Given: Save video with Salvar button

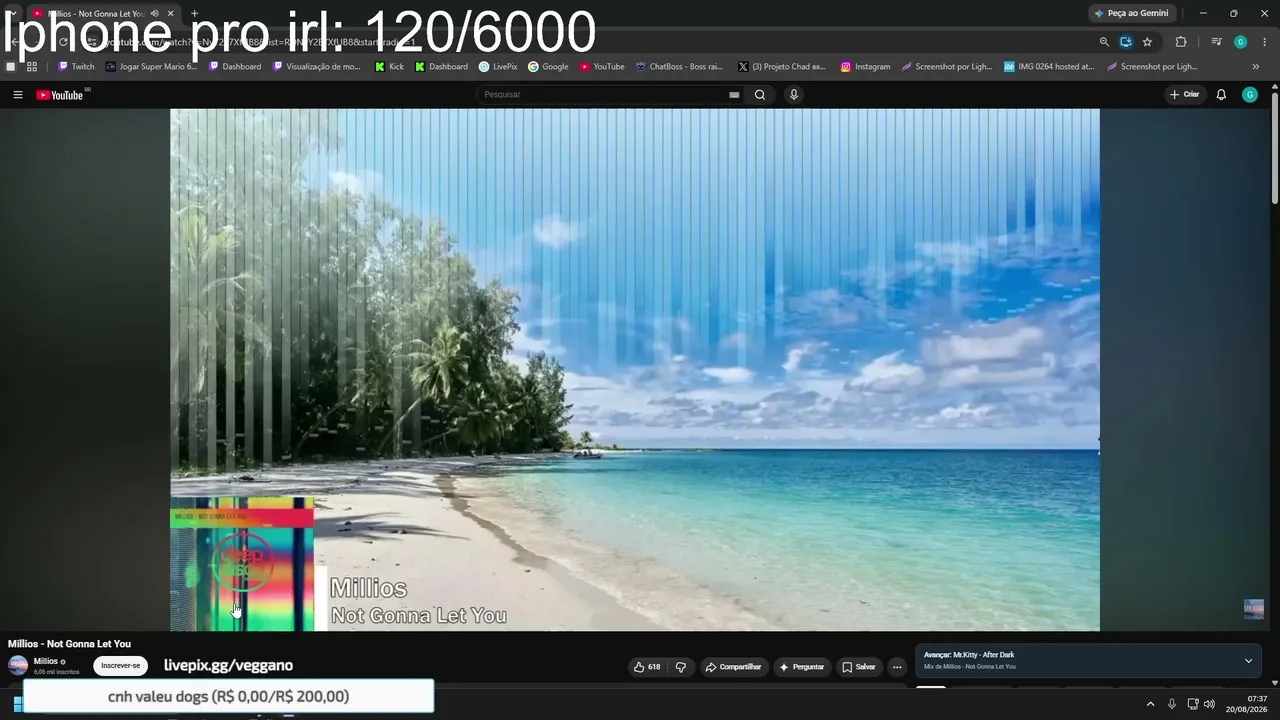Looking at the screenshot, I should [859, 667].
